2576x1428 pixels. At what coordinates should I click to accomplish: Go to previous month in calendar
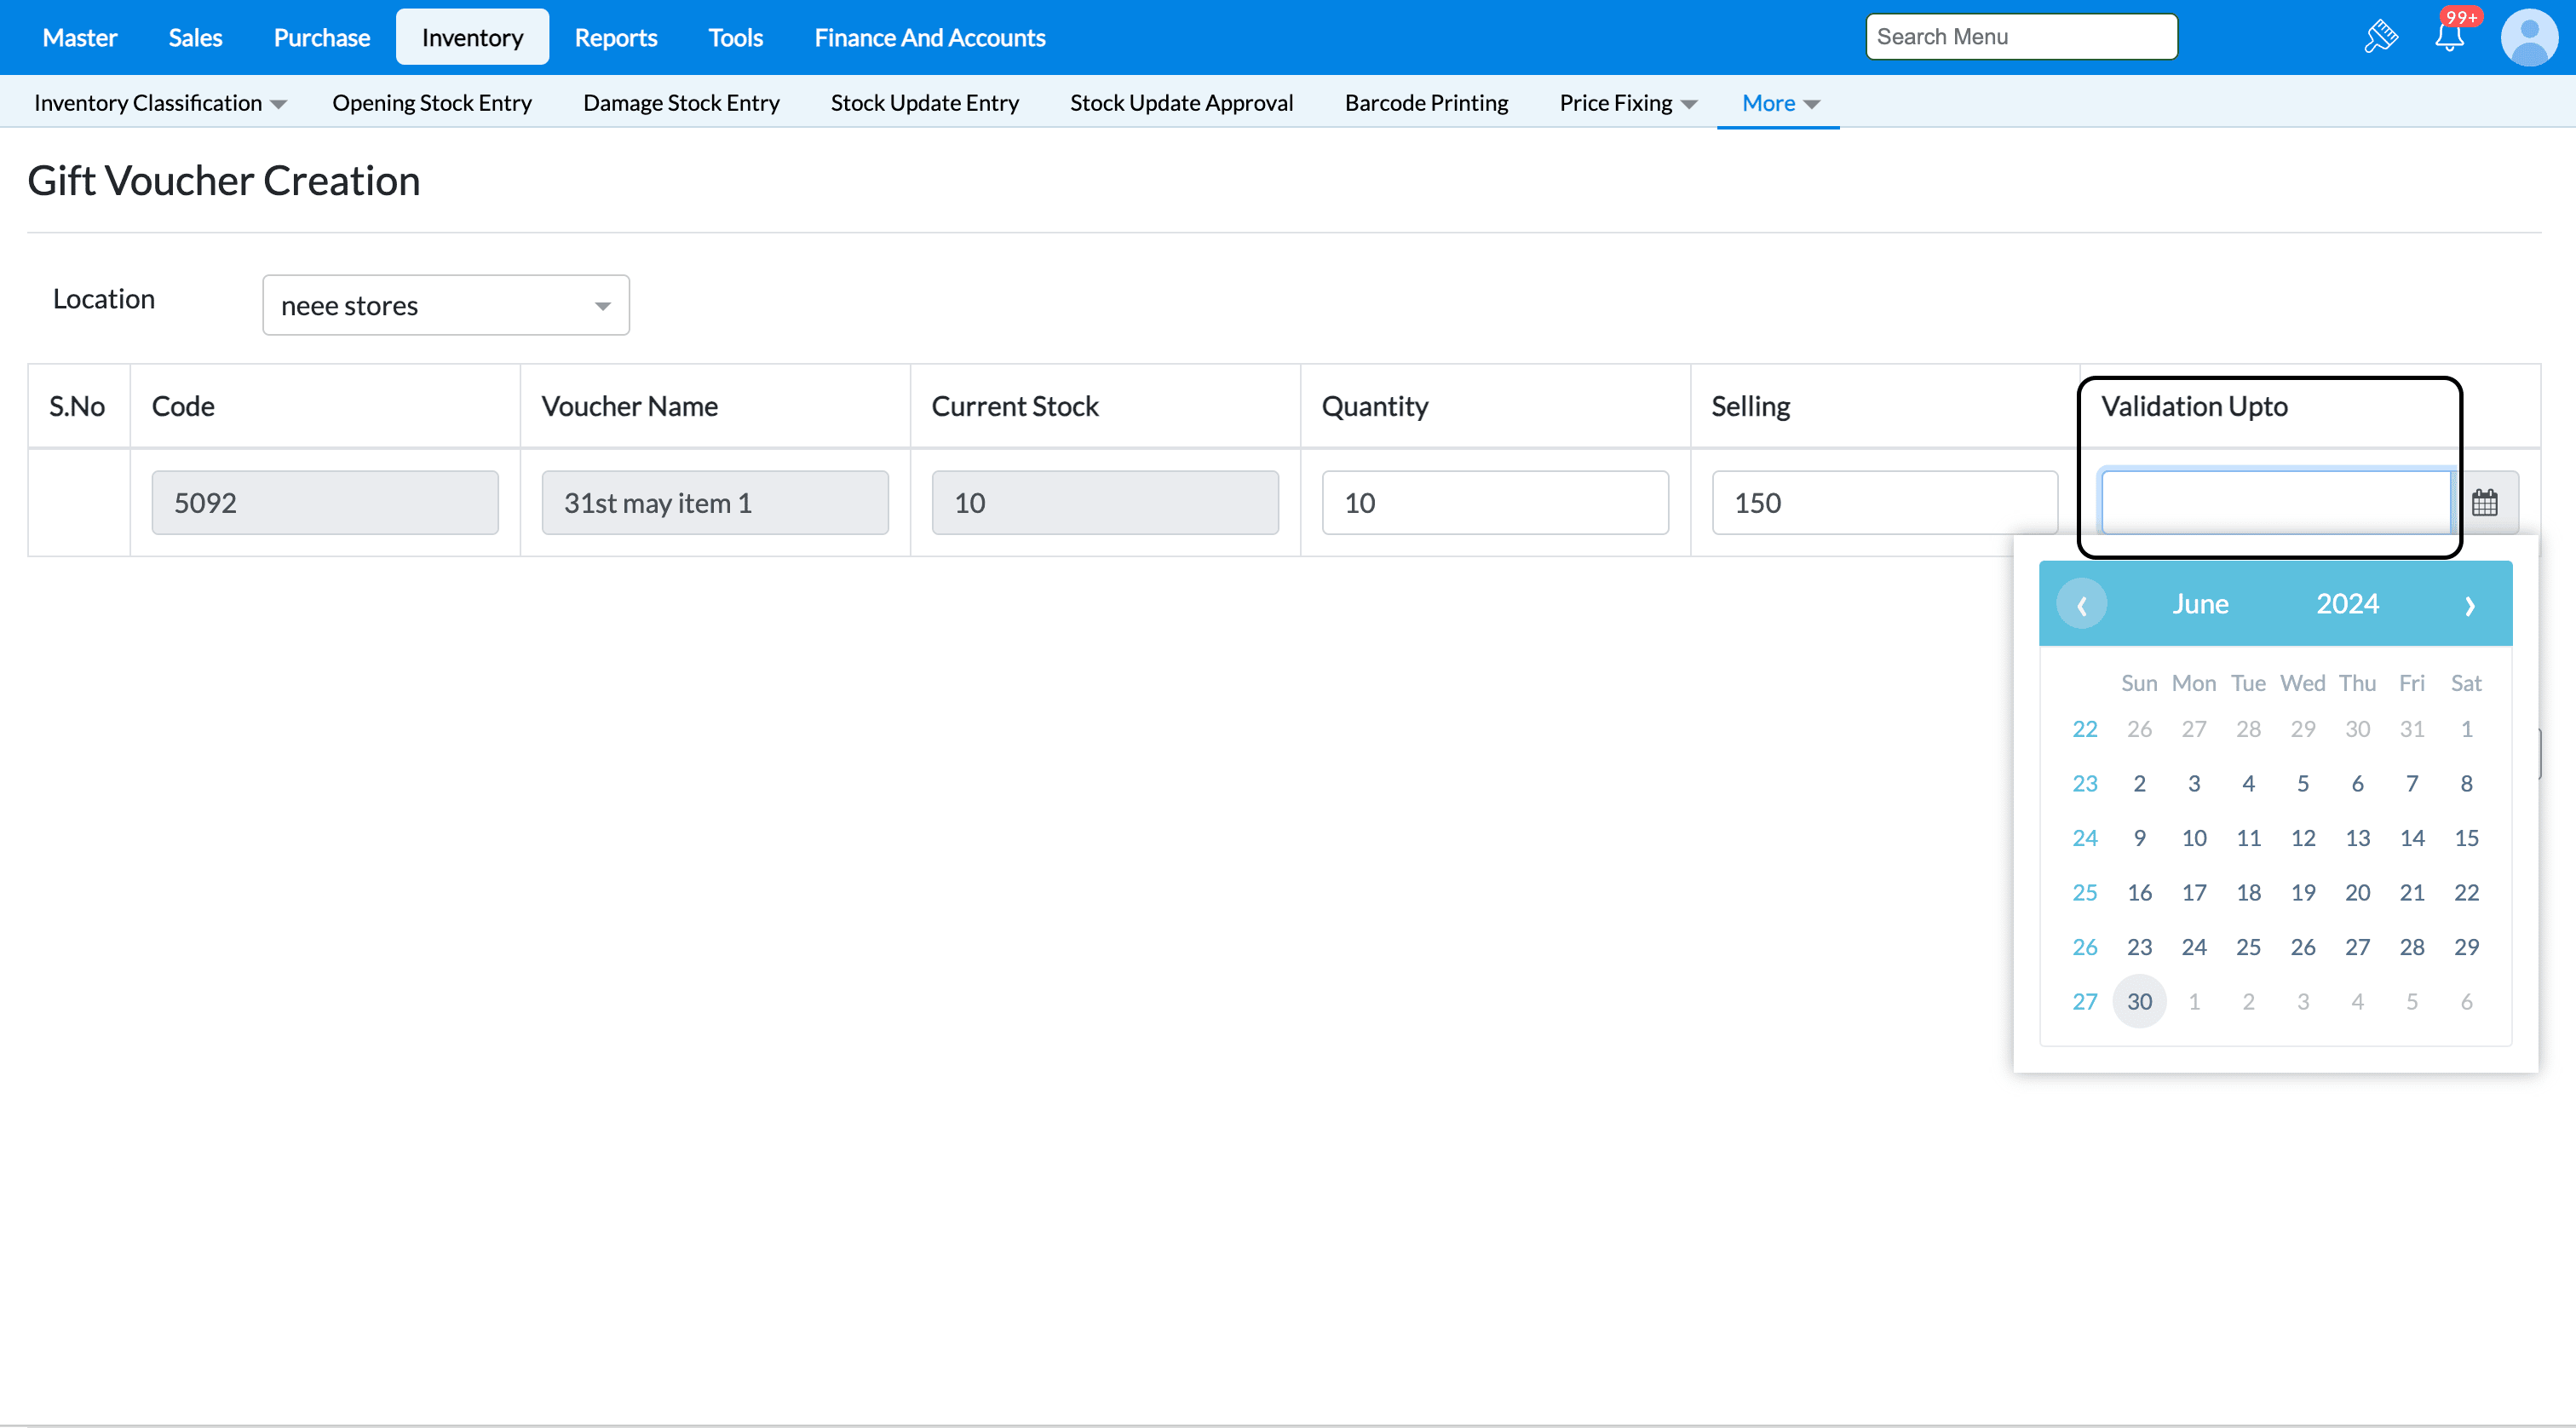tap(2081, 604)
